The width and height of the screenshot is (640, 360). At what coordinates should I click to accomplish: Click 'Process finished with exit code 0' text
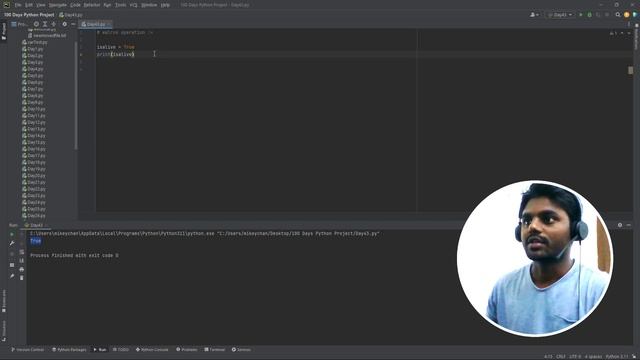[x=74, y=256]
